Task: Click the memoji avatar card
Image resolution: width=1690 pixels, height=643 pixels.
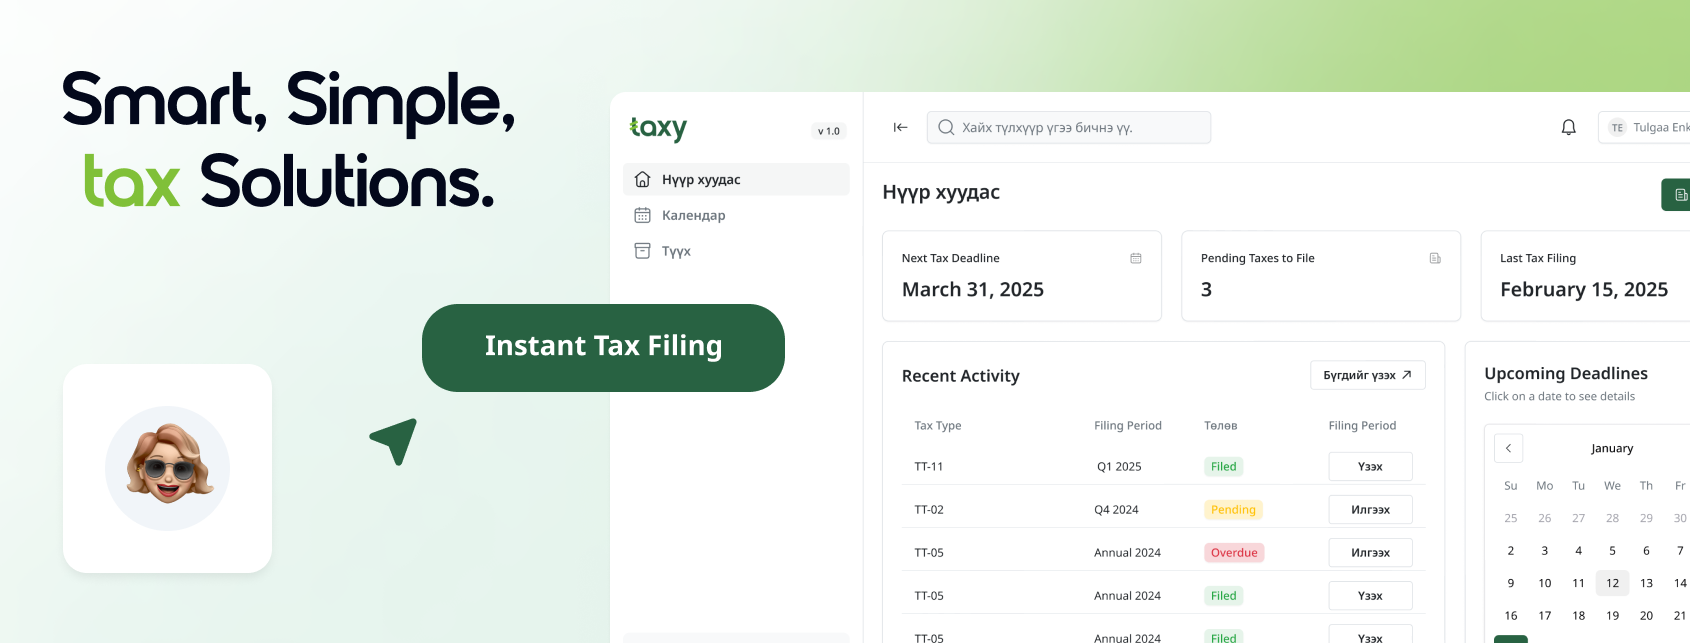Action: point(167,468)
